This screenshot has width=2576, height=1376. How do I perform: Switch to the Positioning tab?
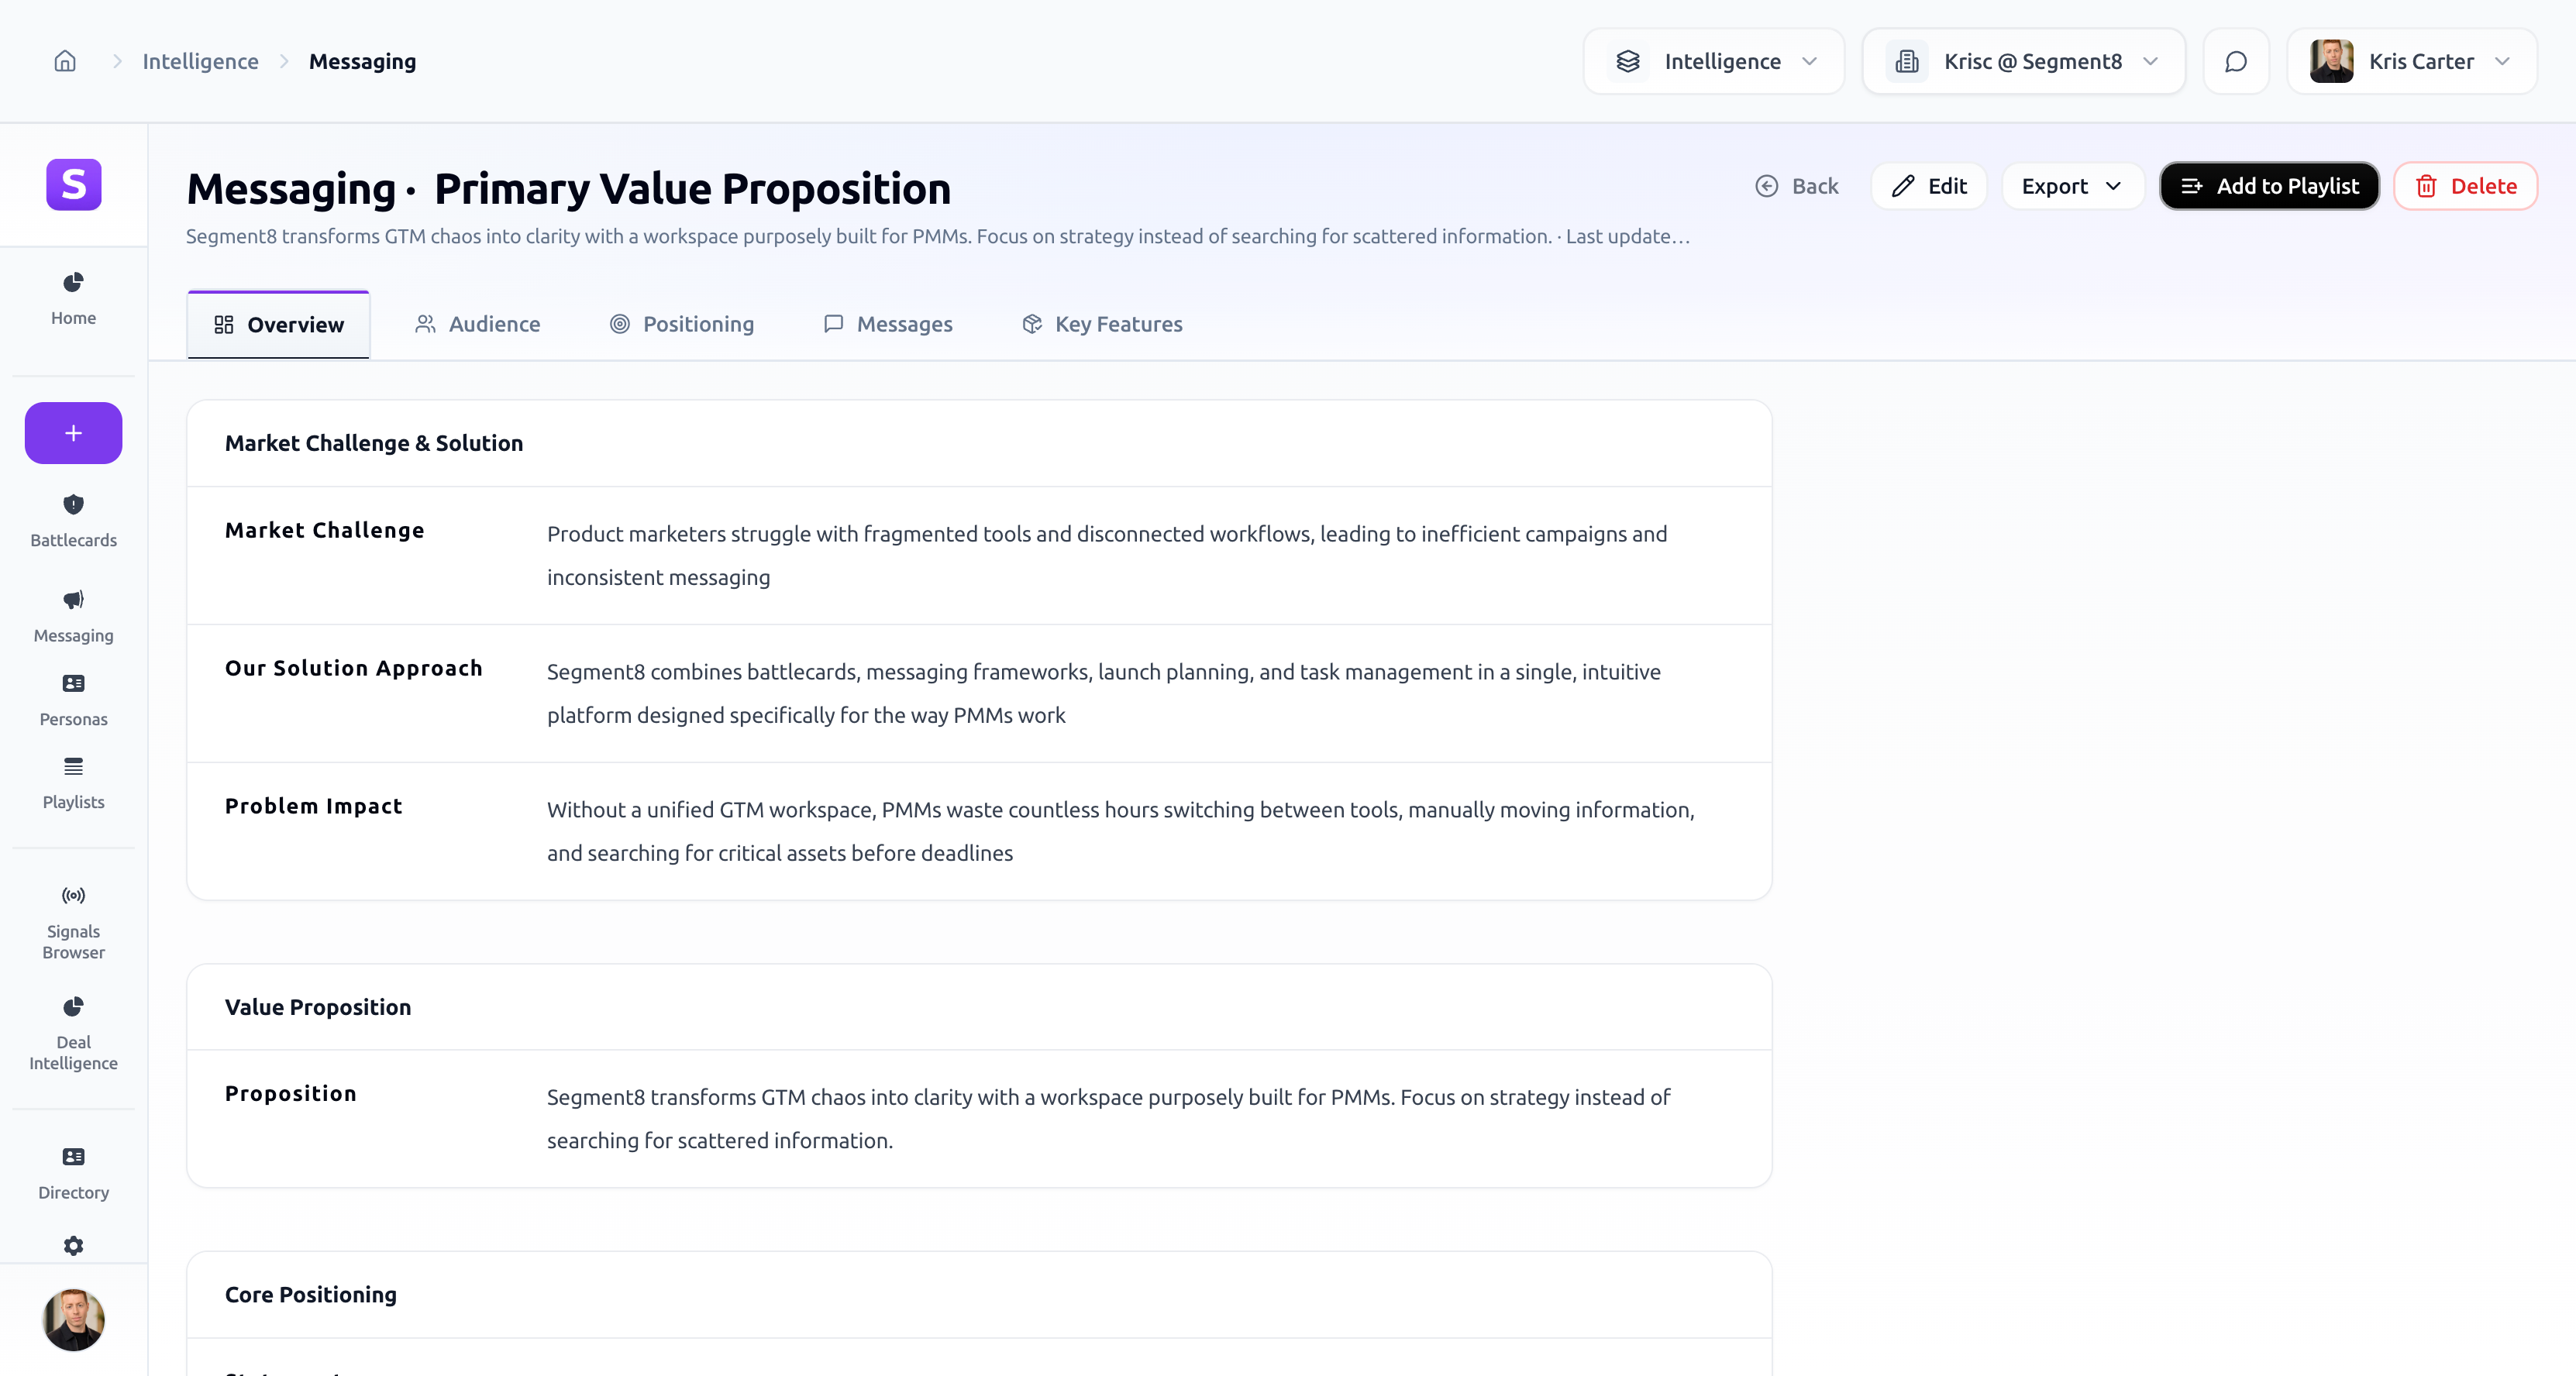[681, 324]
